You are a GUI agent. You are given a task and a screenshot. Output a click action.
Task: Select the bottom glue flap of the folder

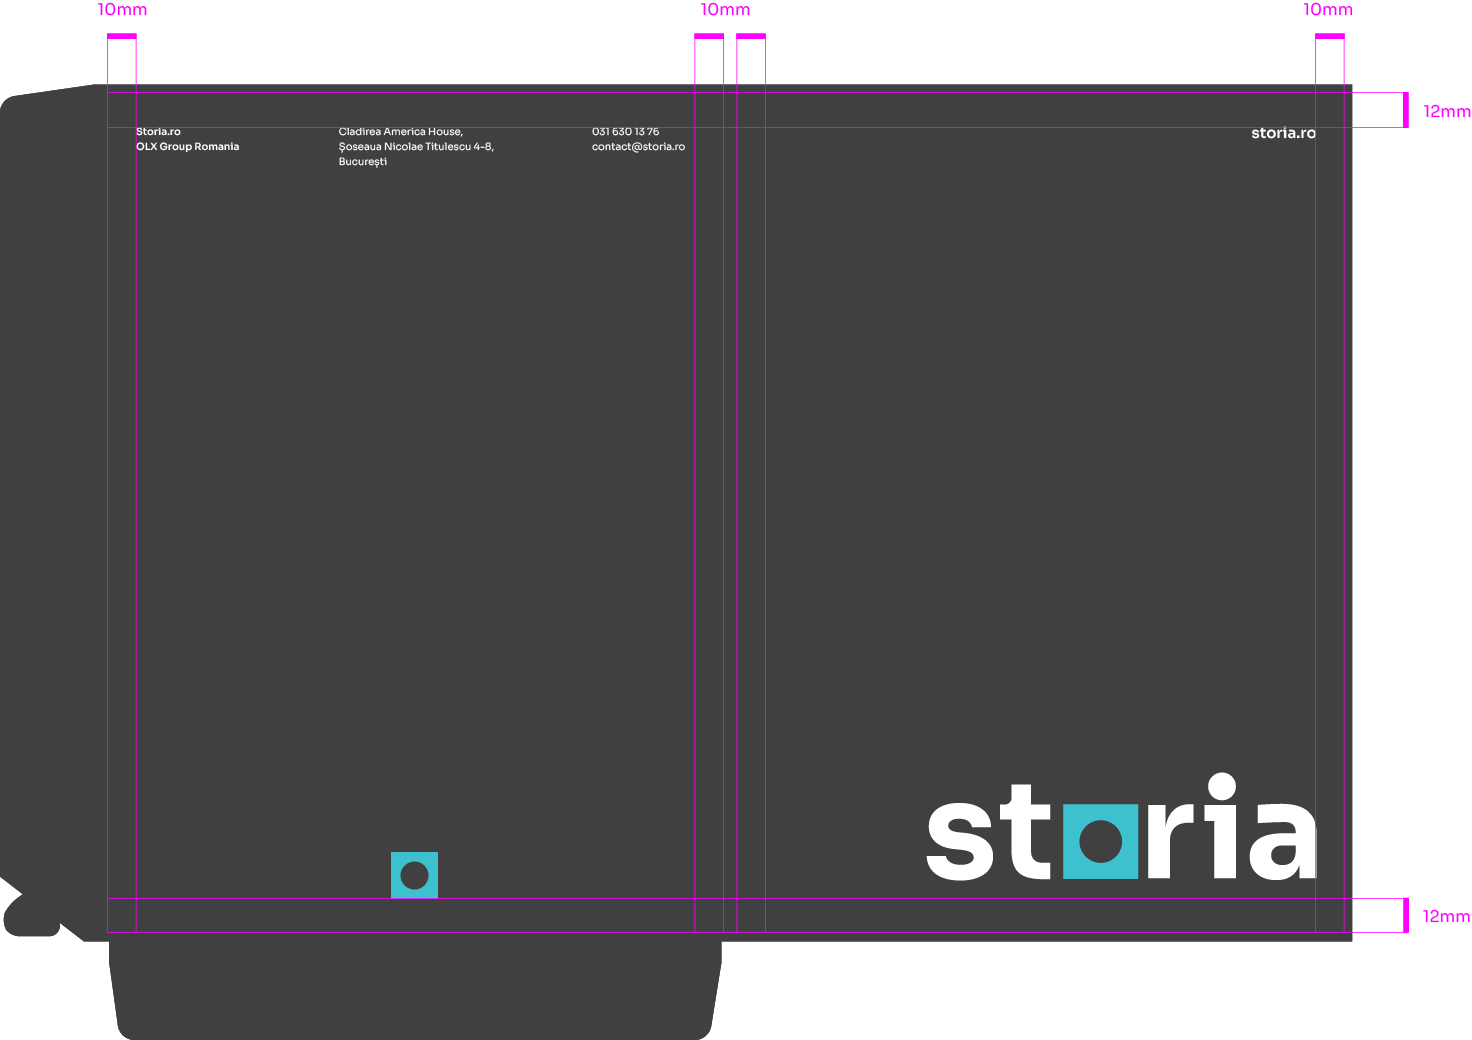(415, 990)
